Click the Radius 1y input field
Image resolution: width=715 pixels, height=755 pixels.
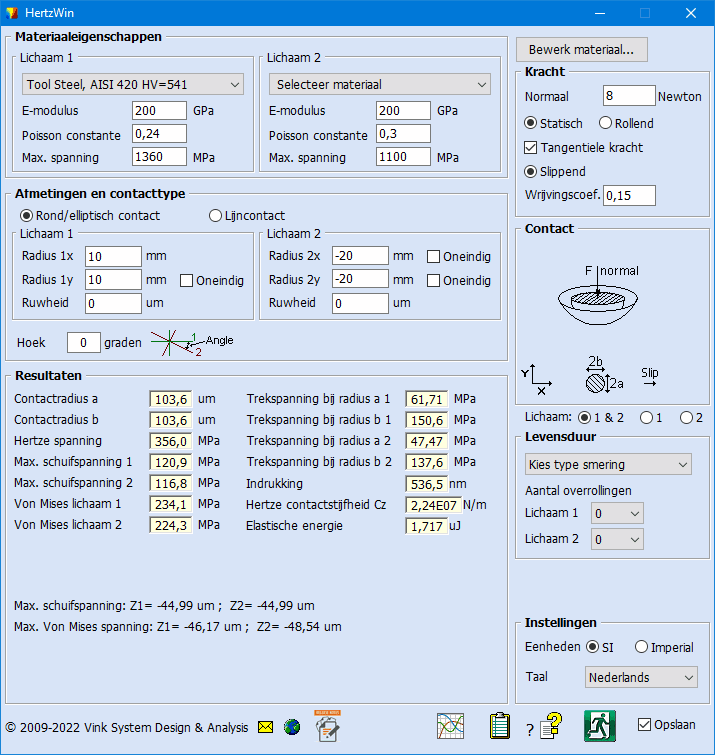click(113, 279)
